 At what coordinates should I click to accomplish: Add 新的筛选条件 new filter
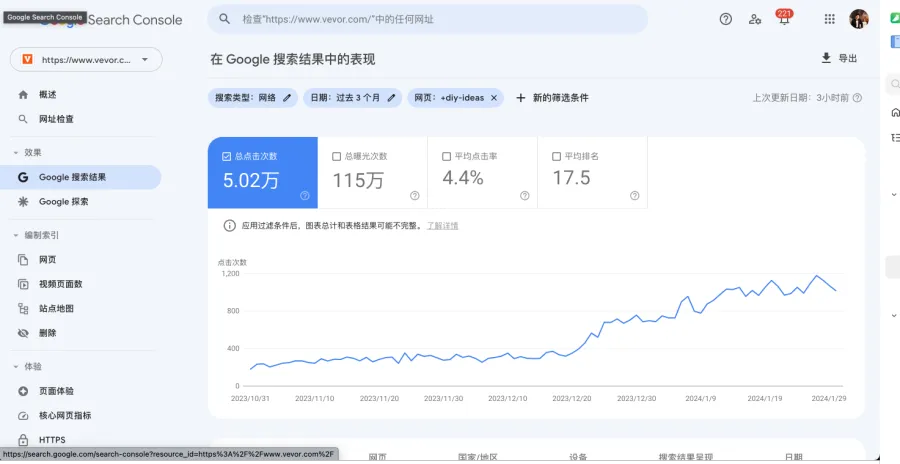pos(553,98)
